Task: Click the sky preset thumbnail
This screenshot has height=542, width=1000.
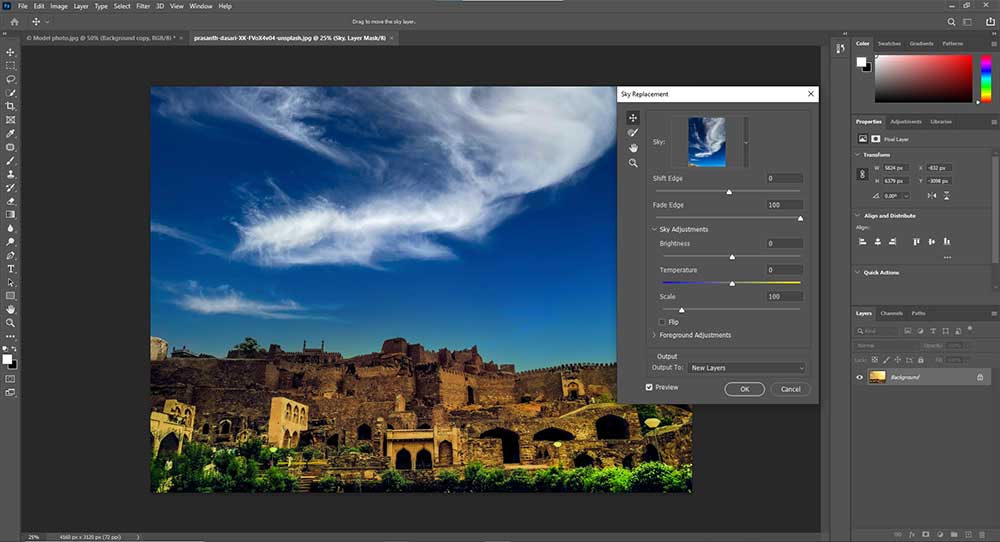Action: point(707,142)
